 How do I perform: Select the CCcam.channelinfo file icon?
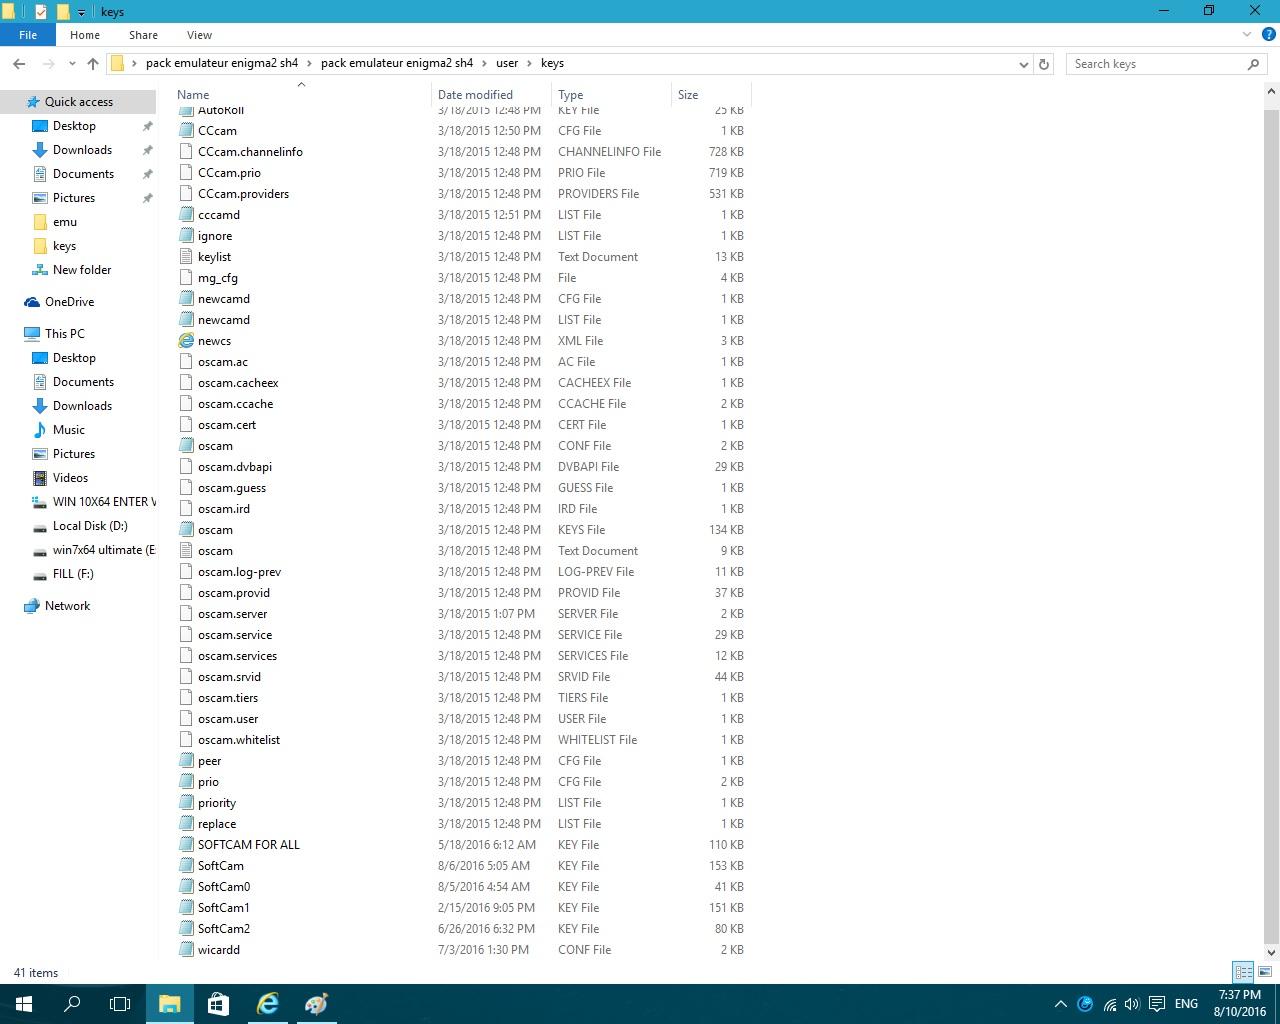[x=186, y=152]
